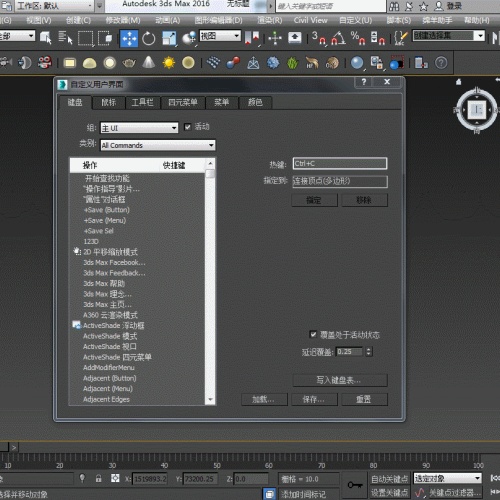Click the 保存 button
Viewport: 500px width, 500px height.
click(x=314, y=399)
